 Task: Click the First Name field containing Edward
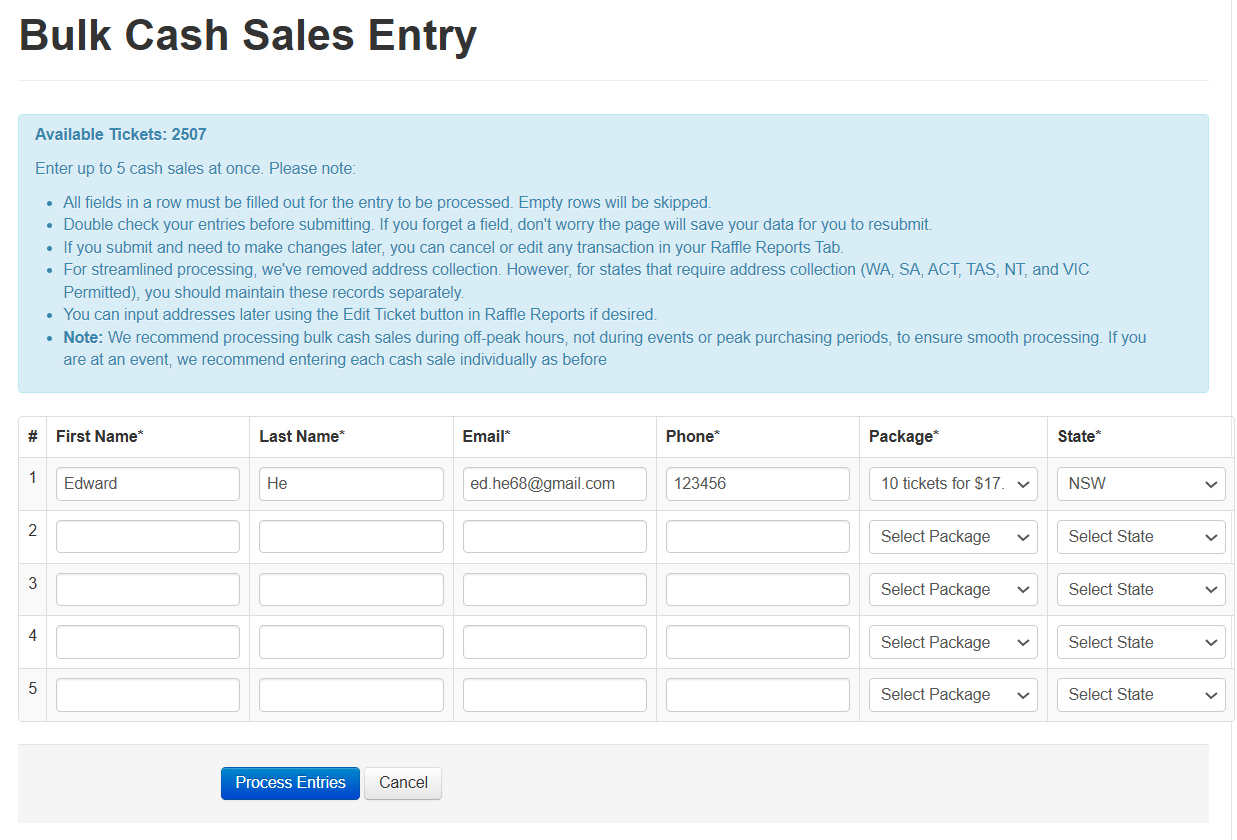point(147,483)
